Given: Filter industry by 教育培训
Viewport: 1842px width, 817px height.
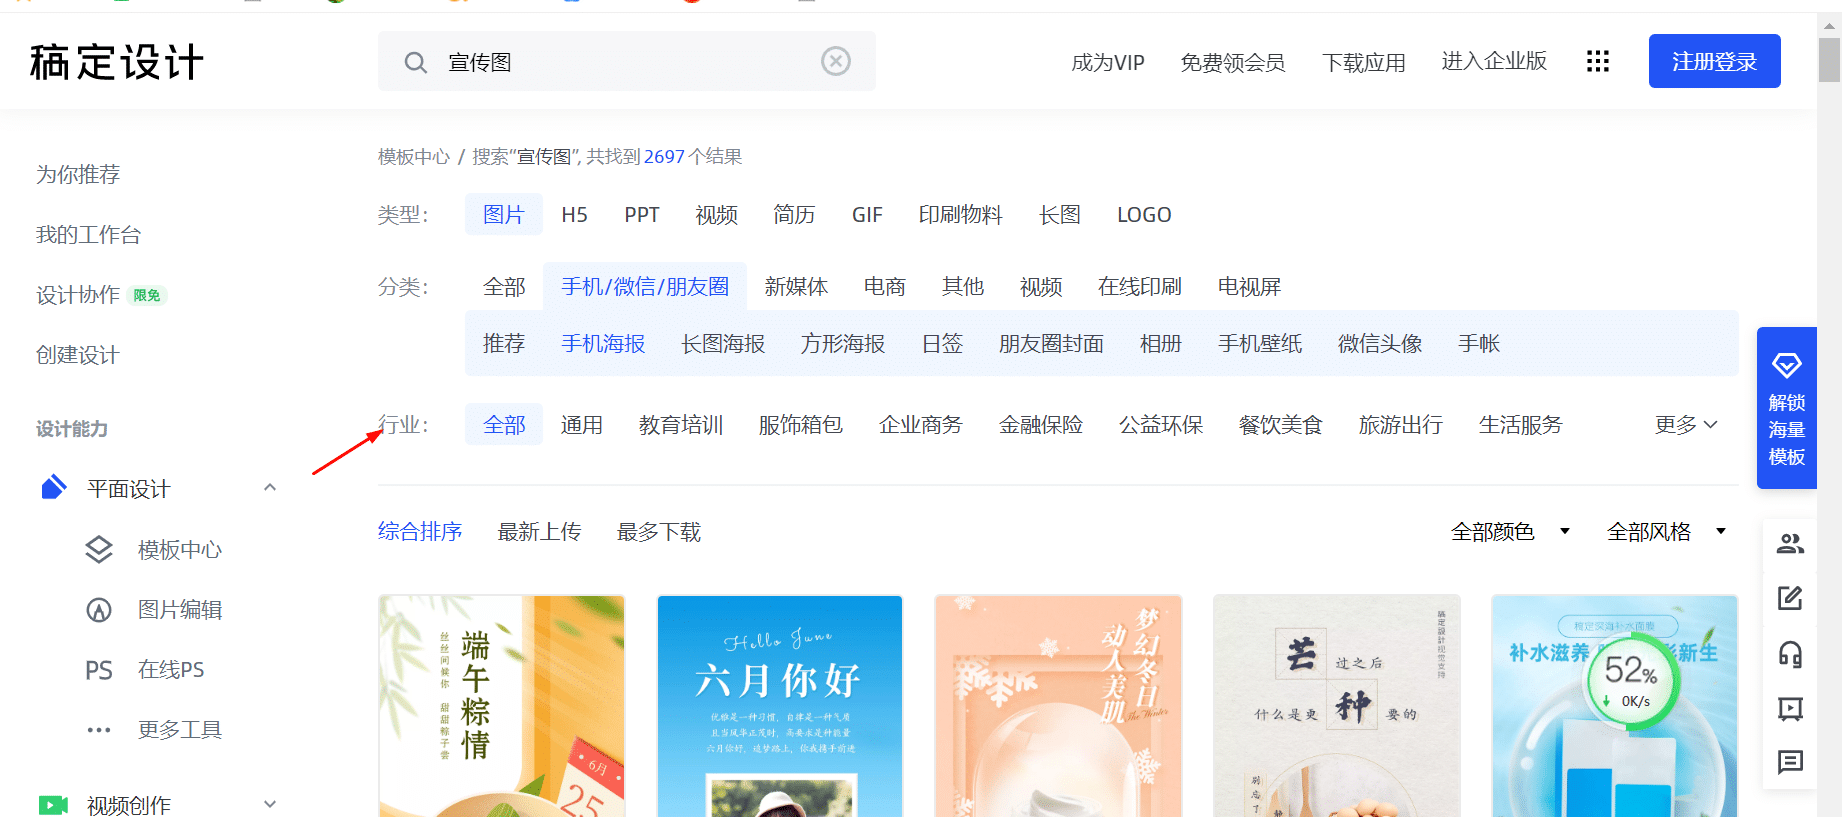Looking at the screenshot, I should (681, 425).
